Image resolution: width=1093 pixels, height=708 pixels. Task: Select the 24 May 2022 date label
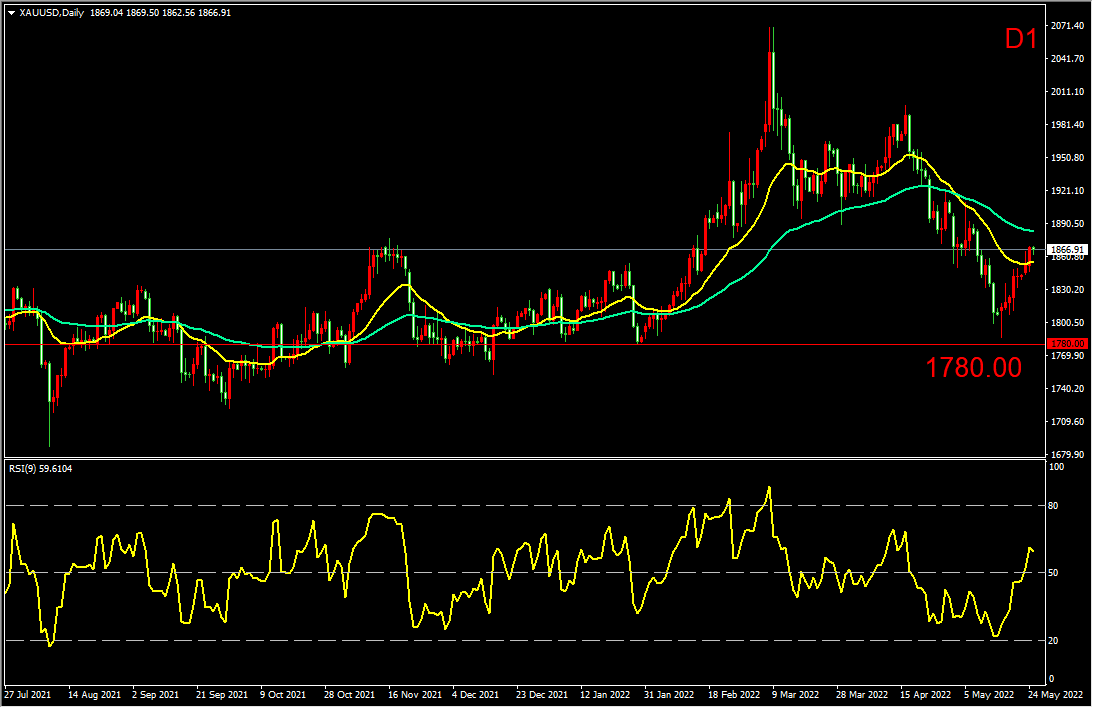(x=1055, y=694)
